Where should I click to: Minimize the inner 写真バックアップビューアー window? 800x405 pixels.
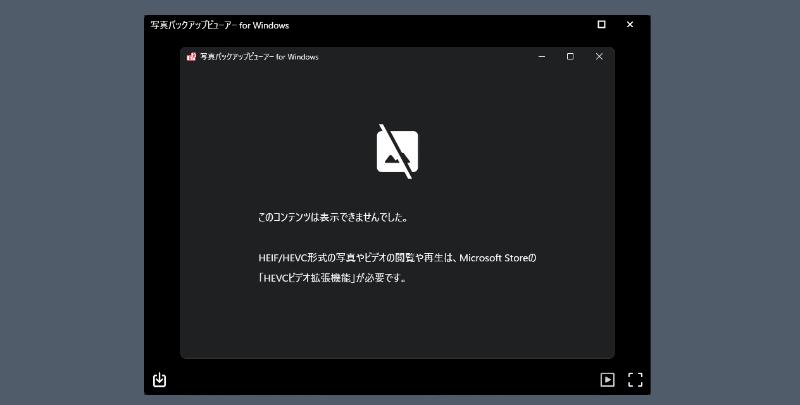point(542,57)
